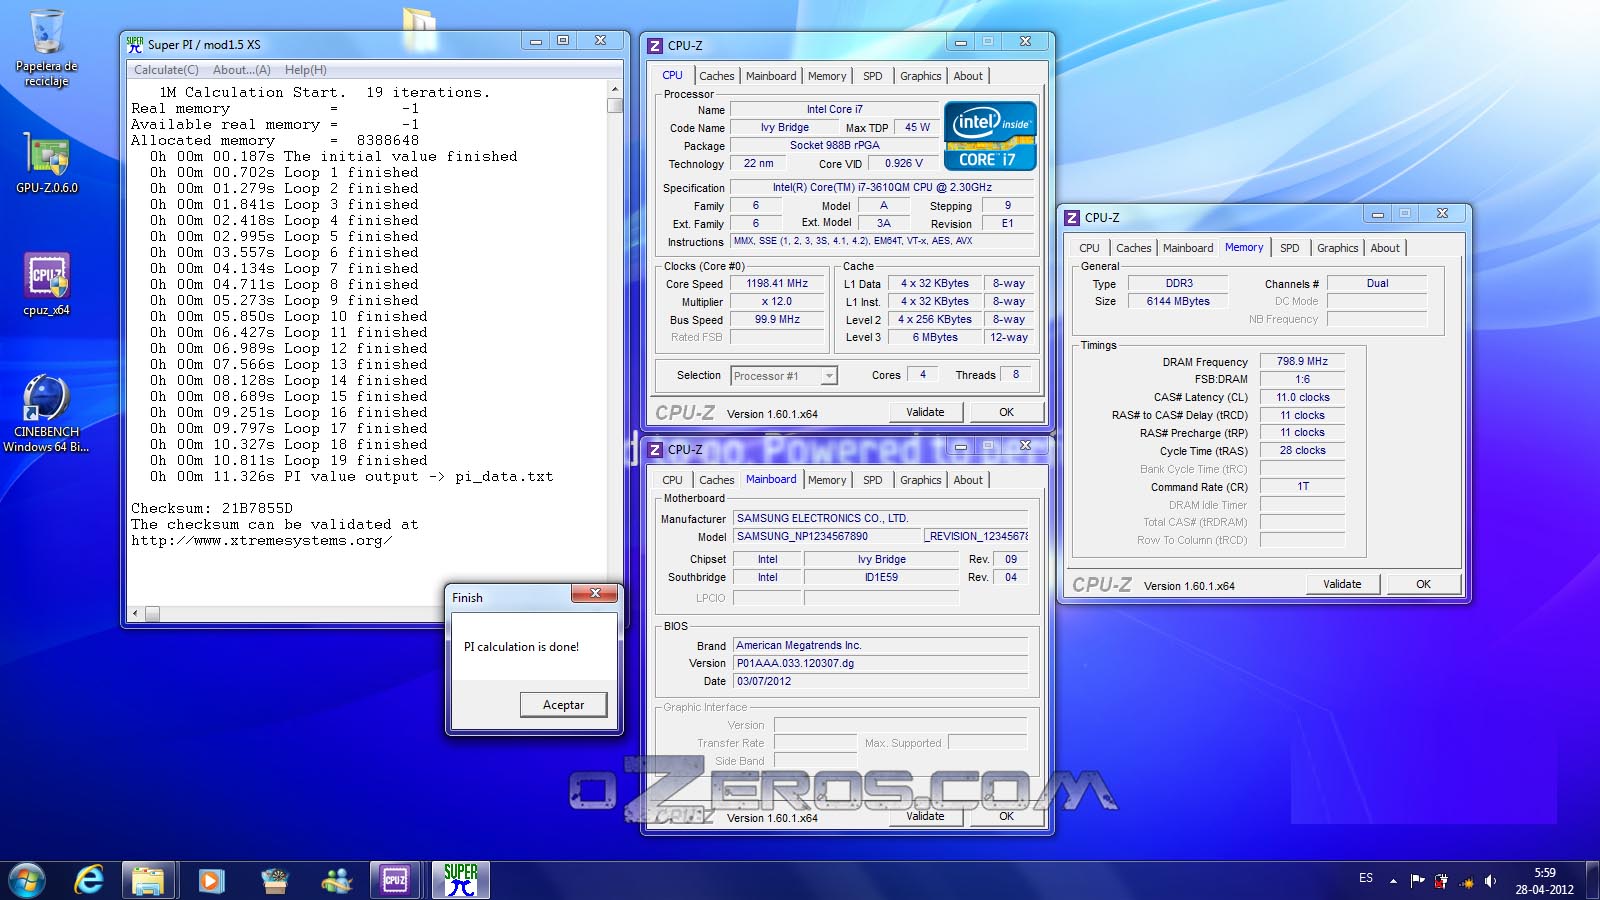The image size is (1600, 900).
Task: Click the Memory Size value 6144 MBytes
Action: [1178, 302]
